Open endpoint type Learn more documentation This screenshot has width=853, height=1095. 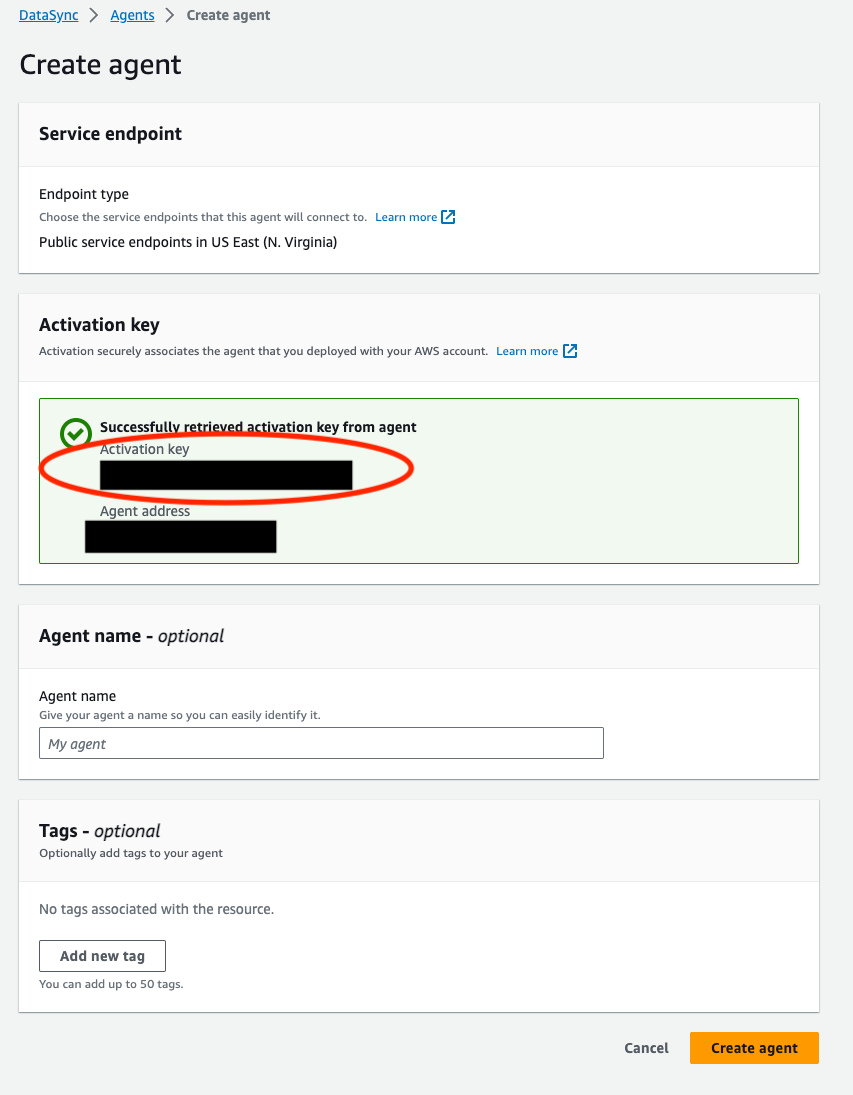pos(405,217)
